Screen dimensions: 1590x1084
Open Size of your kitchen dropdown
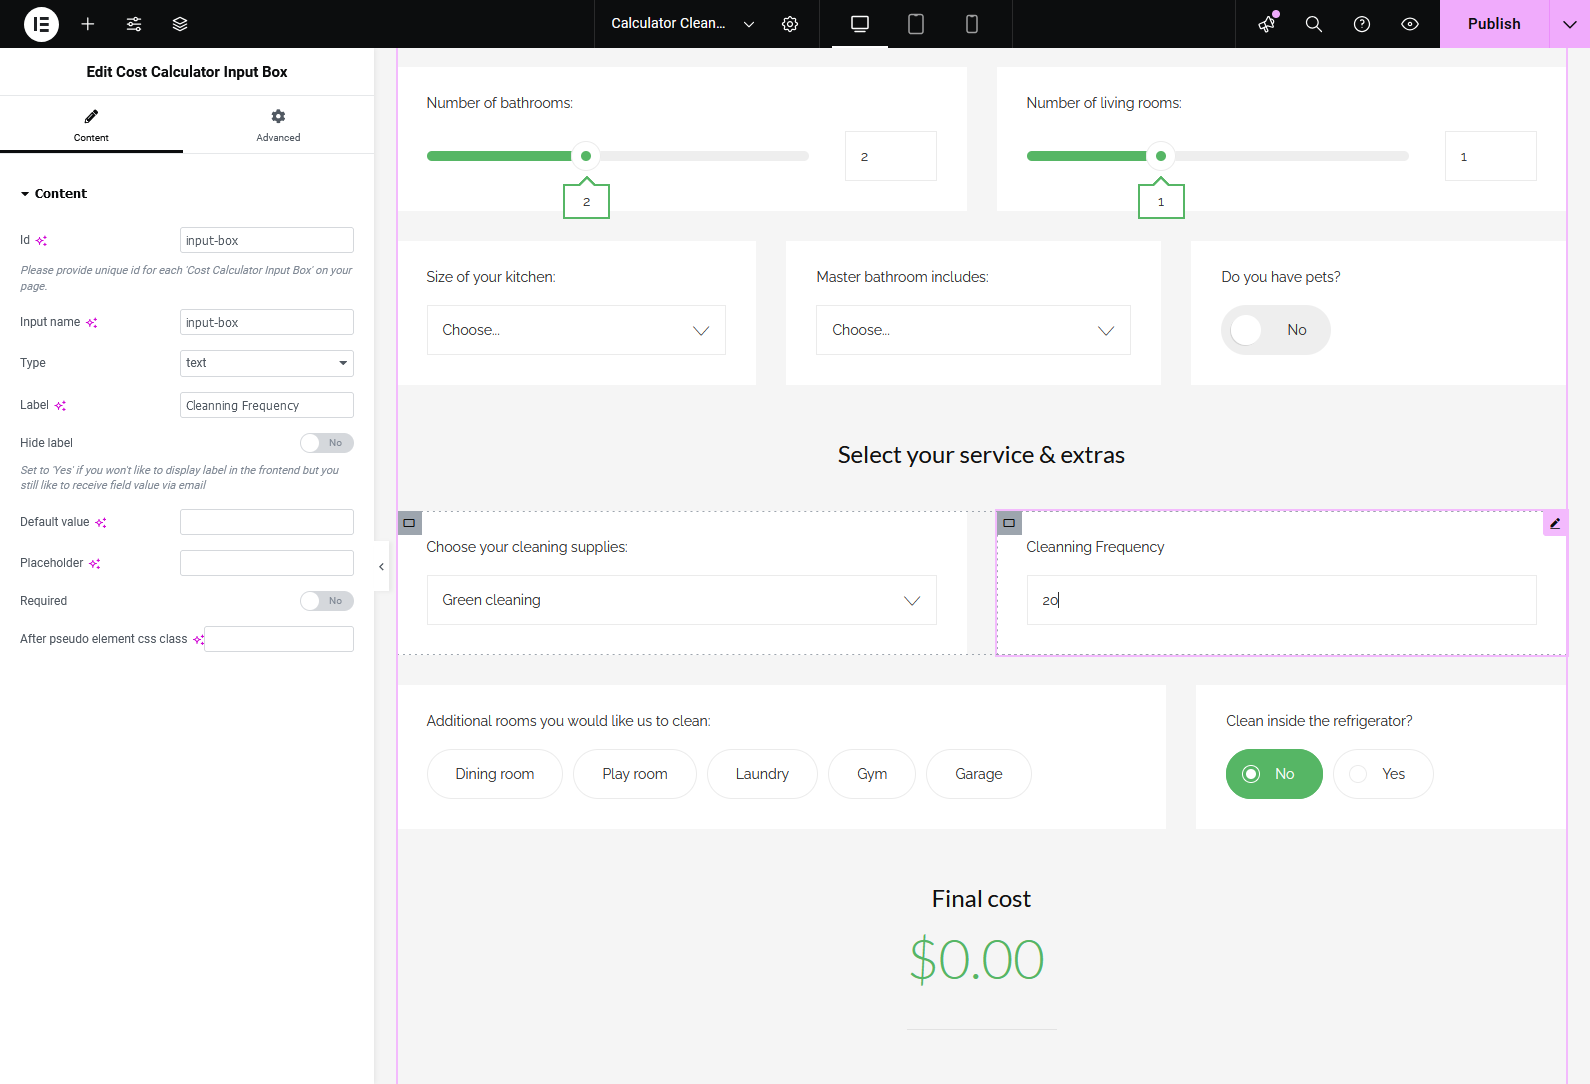576,330
